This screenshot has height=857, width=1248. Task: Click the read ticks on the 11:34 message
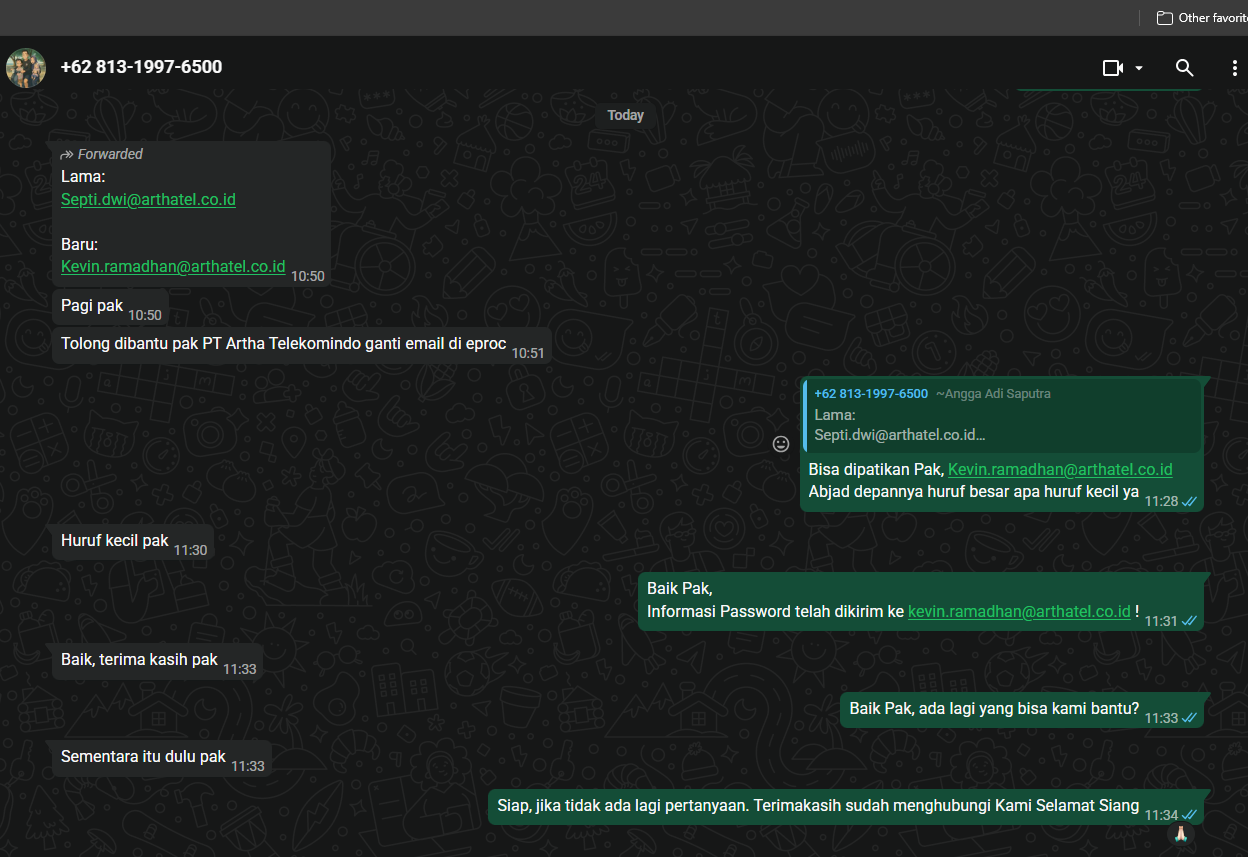pos(1190,815)
